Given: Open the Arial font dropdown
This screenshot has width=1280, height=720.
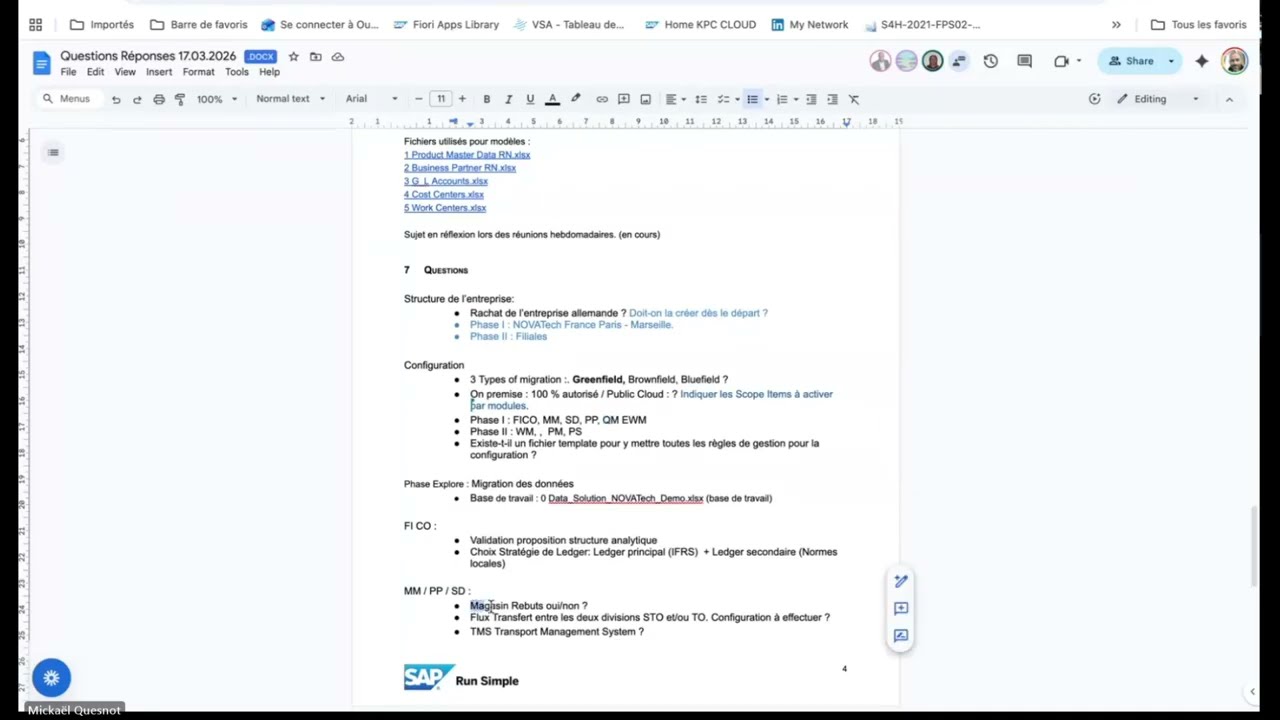Looking at the screenshot, I should pos(372,99).
